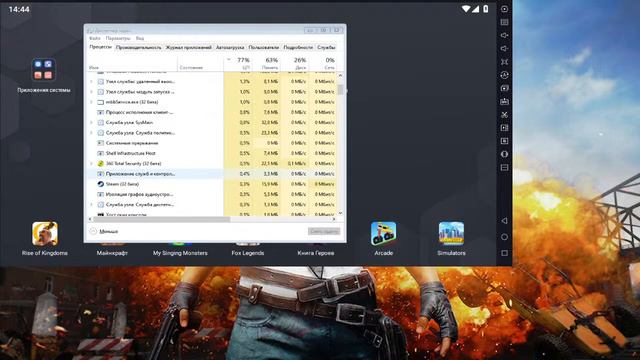Open the Fox Legends app label

click(248, 253)
